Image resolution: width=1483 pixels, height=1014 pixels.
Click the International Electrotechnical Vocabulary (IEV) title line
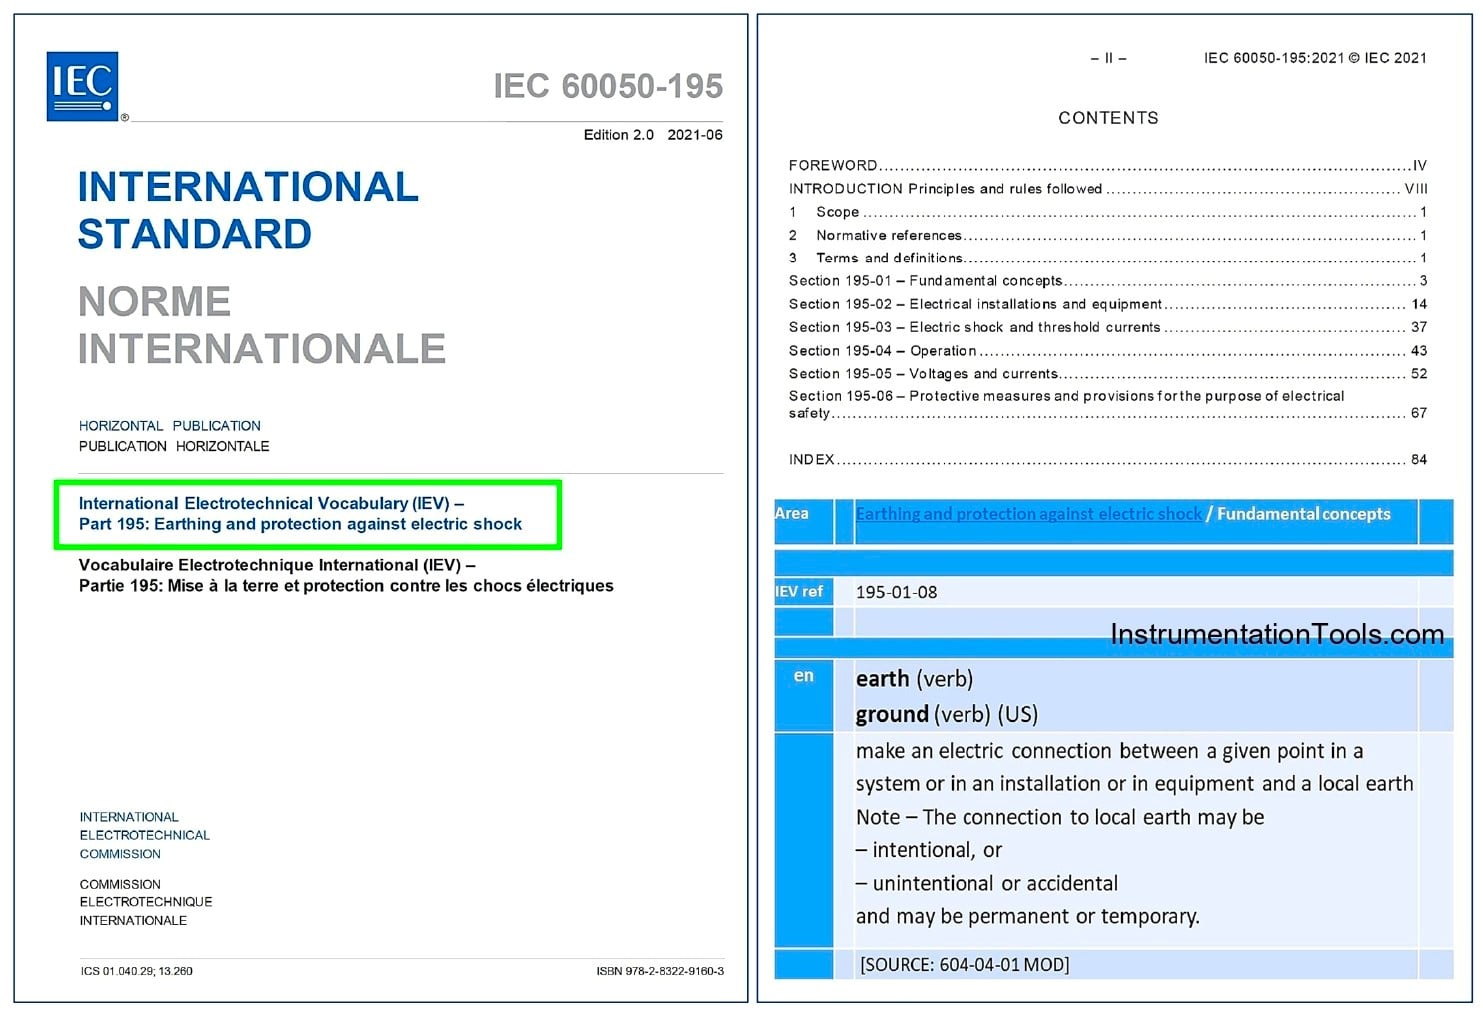[x=271, y=504]
